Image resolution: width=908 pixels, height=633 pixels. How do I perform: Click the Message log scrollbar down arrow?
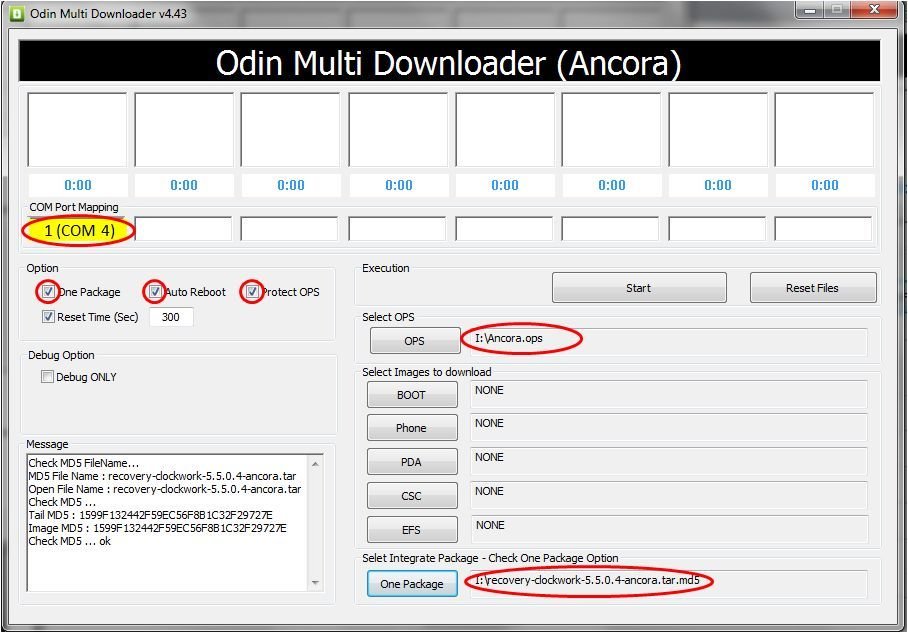point(316,583)
